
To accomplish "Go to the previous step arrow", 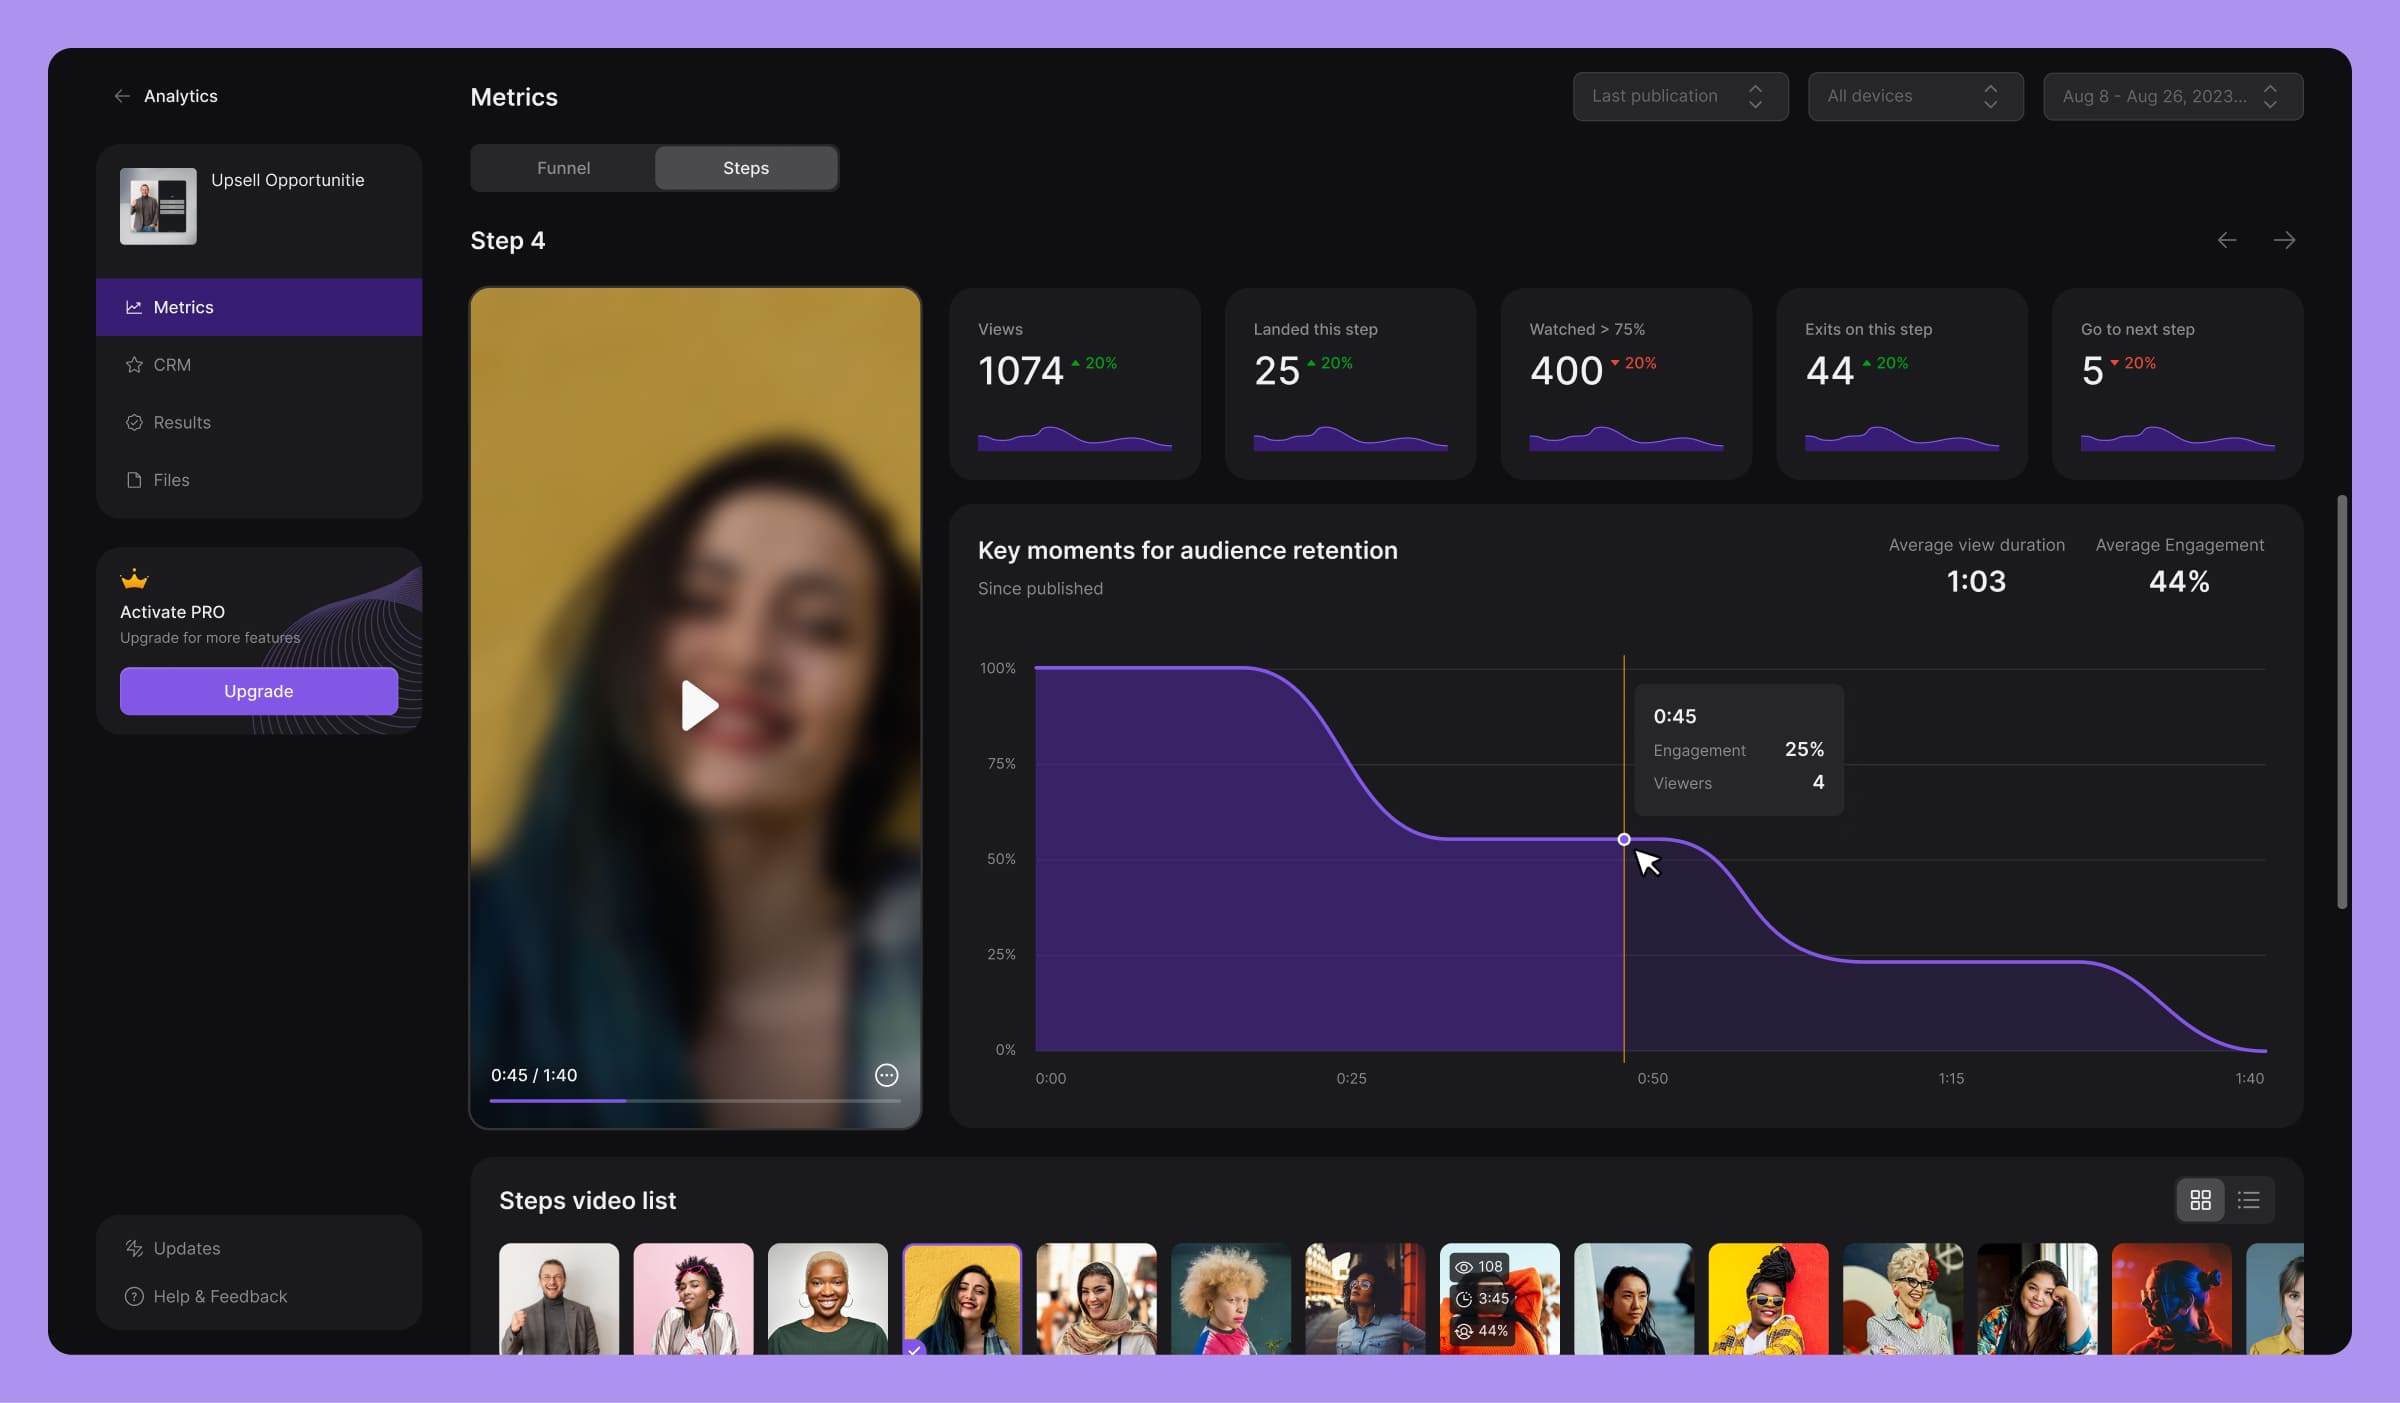I will coord(2226,240).
